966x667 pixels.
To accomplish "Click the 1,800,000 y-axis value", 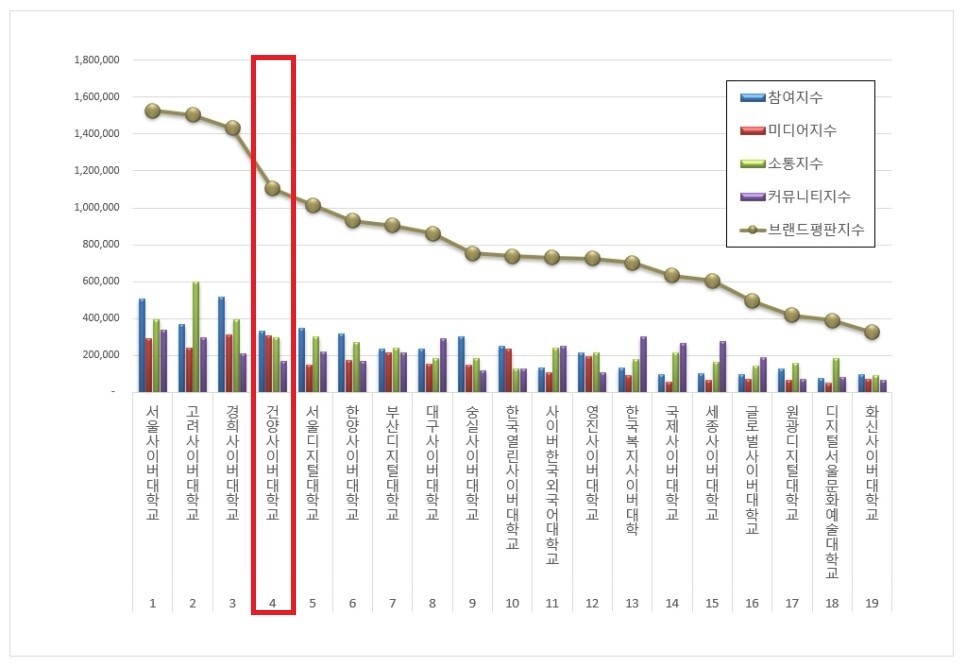I will coord(97,60).
